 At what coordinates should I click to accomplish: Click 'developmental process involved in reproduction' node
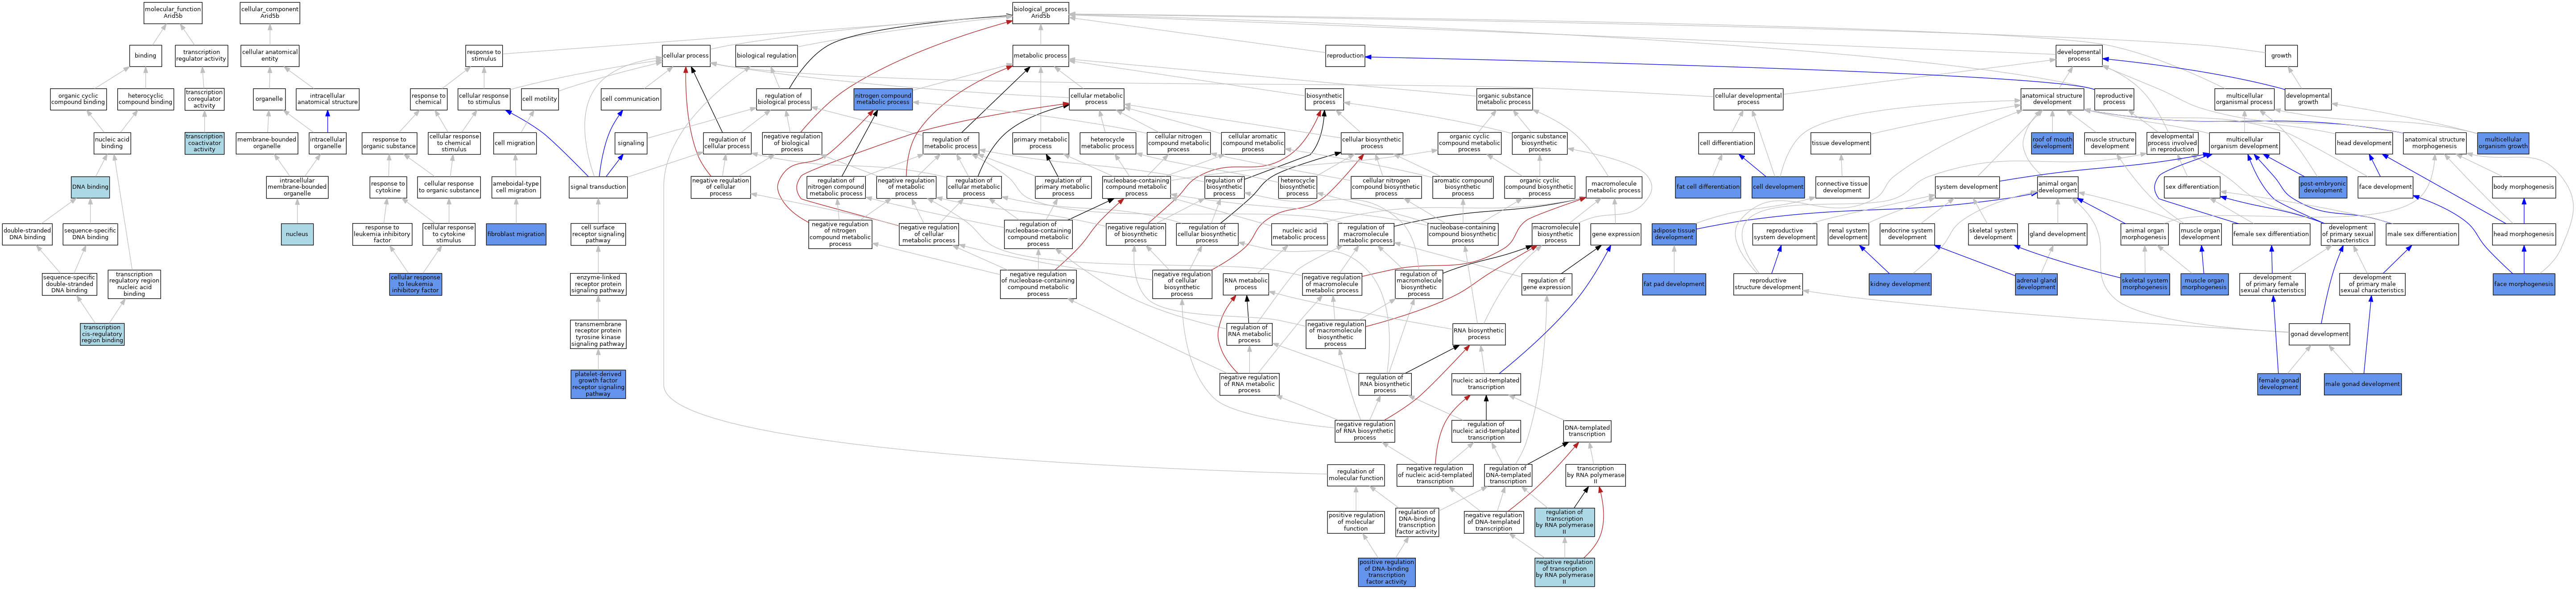[2172, 143]
